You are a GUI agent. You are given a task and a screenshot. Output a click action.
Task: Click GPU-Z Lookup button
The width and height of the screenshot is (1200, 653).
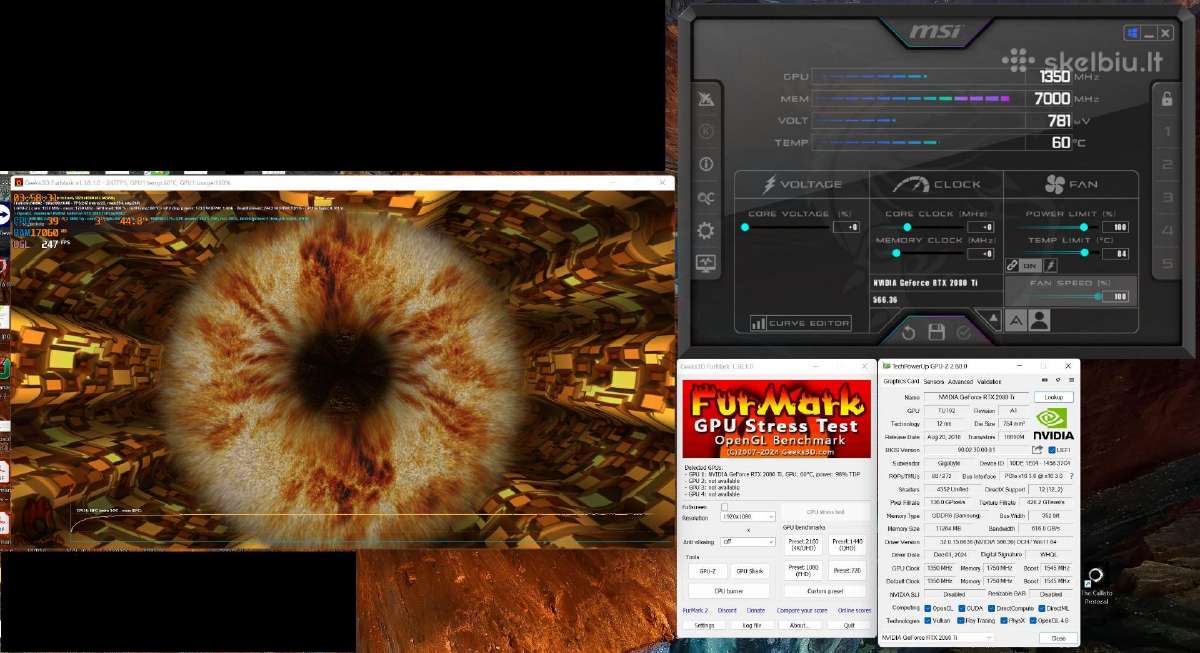1053,397
